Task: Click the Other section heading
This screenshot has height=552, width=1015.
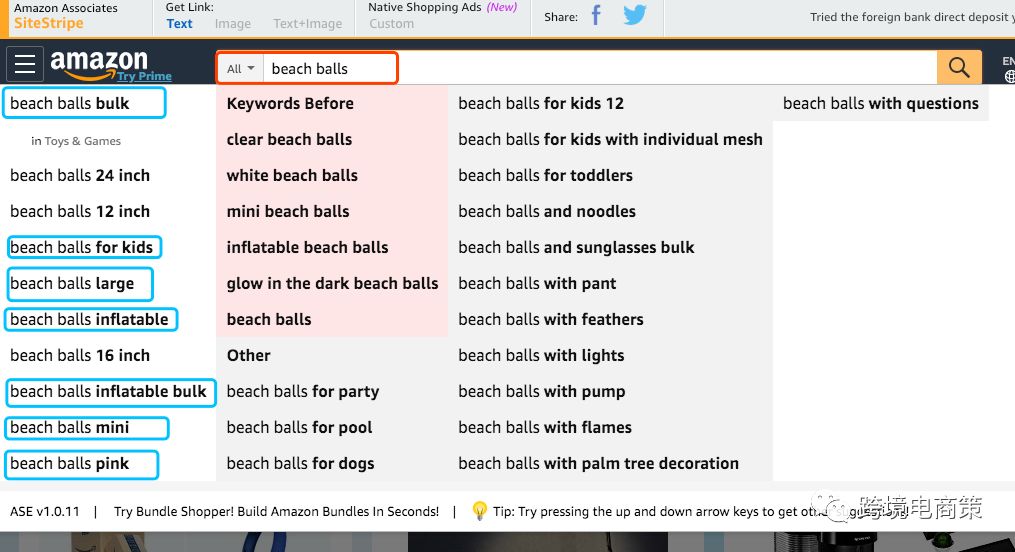Action: tap(249, 355)
